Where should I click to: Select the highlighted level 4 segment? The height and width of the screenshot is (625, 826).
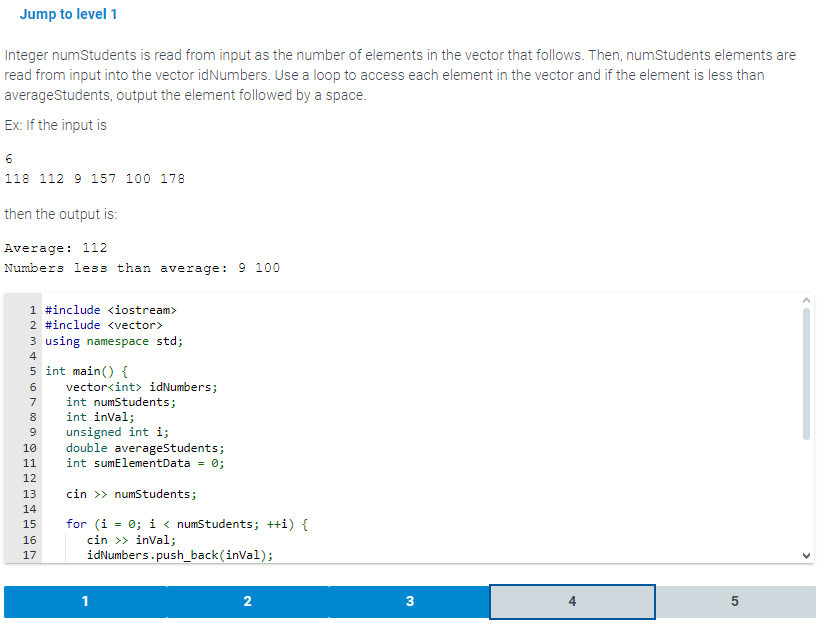(x=572, y=601)
